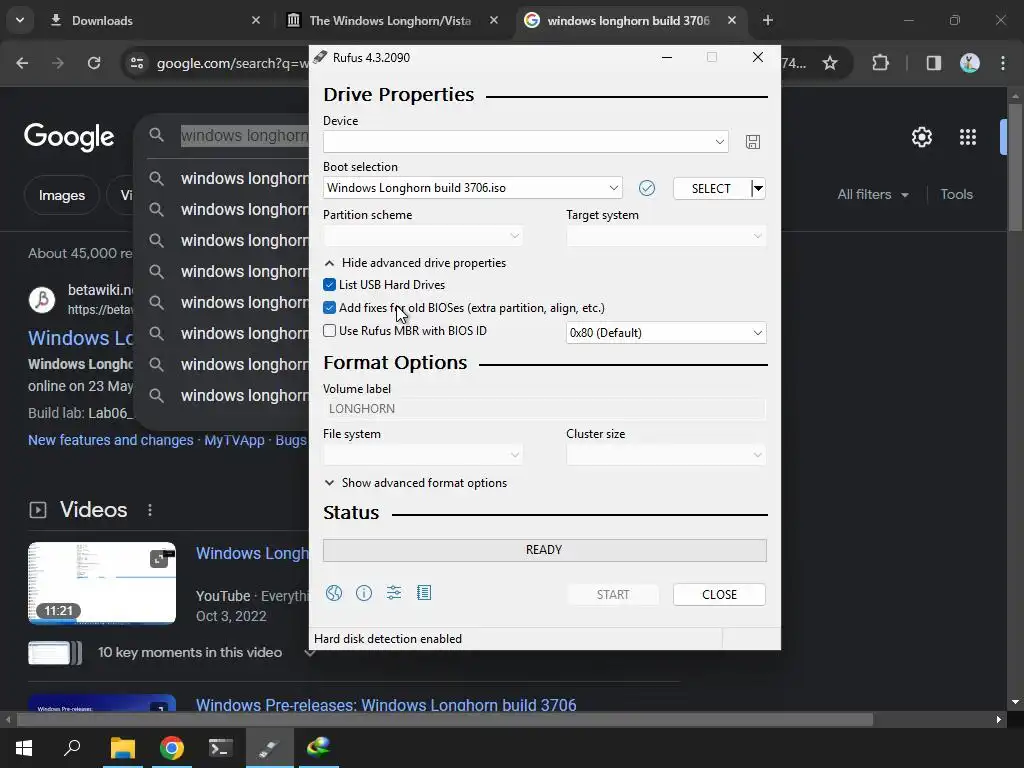Bookmark this page with star icon
Viewport: 1024px width, 768px height.
[x=830, y=63]
